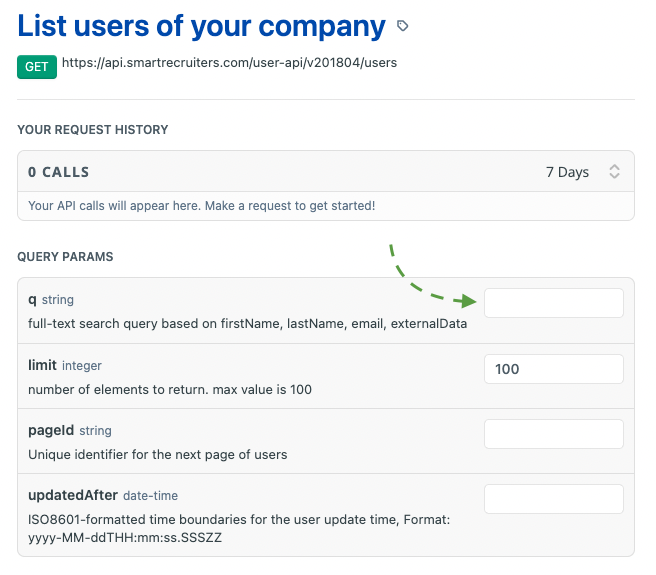Viewport: 656px width, 575px height.
Task: Click the green GET method badge
Action: point(37,67)
